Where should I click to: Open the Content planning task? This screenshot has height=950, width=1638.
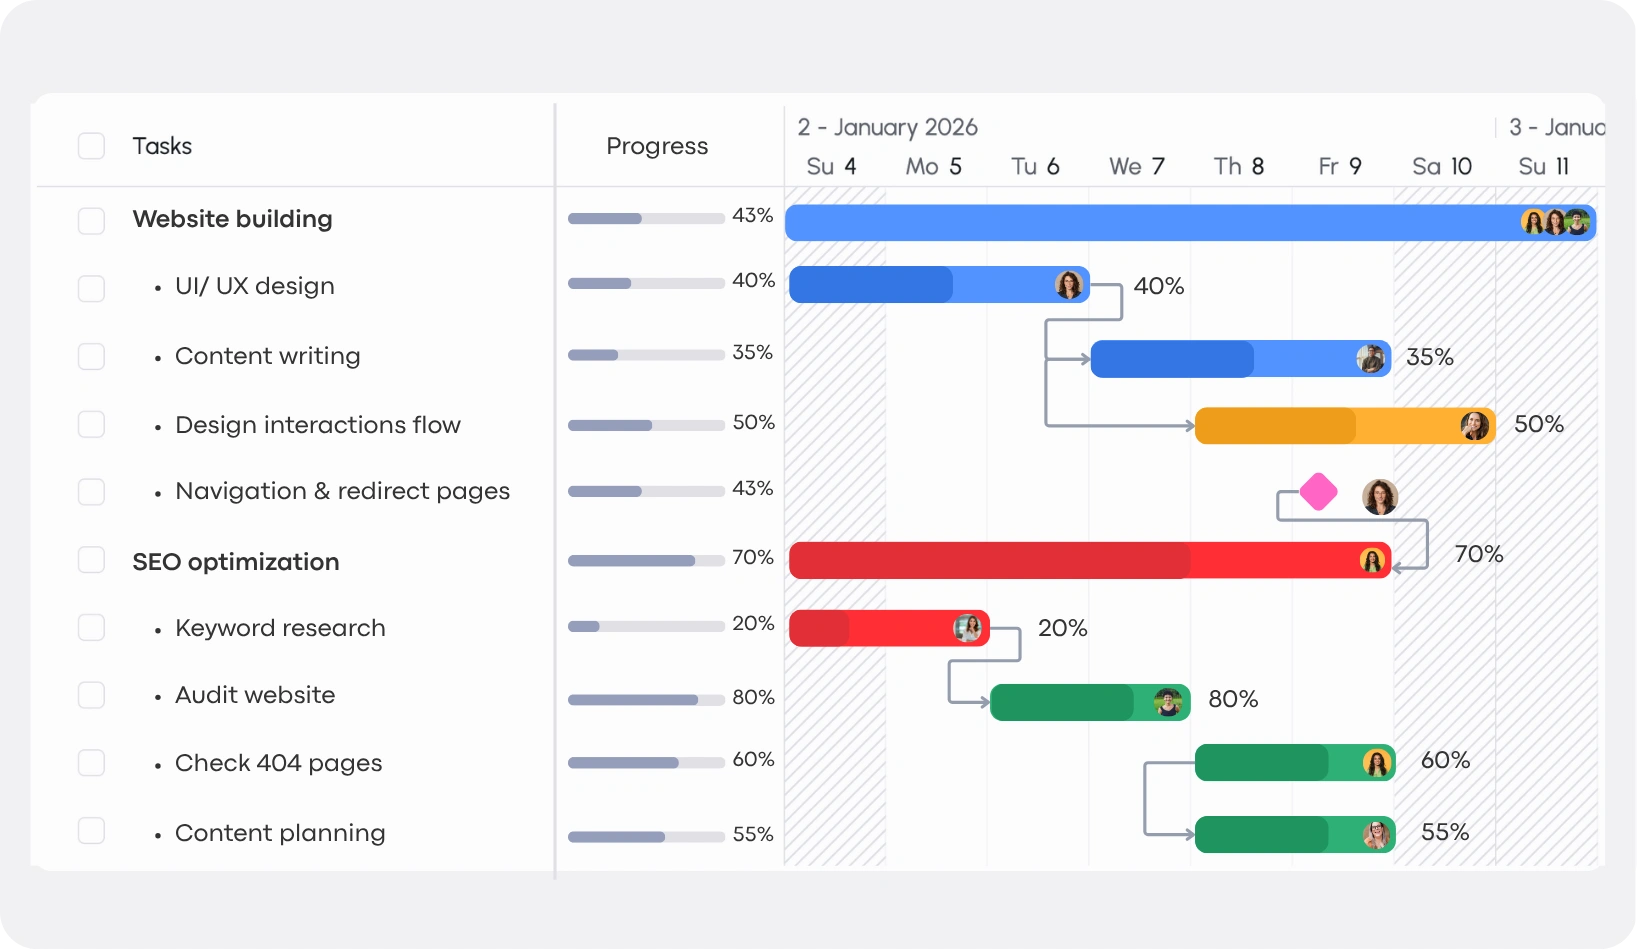click(280, 833)
